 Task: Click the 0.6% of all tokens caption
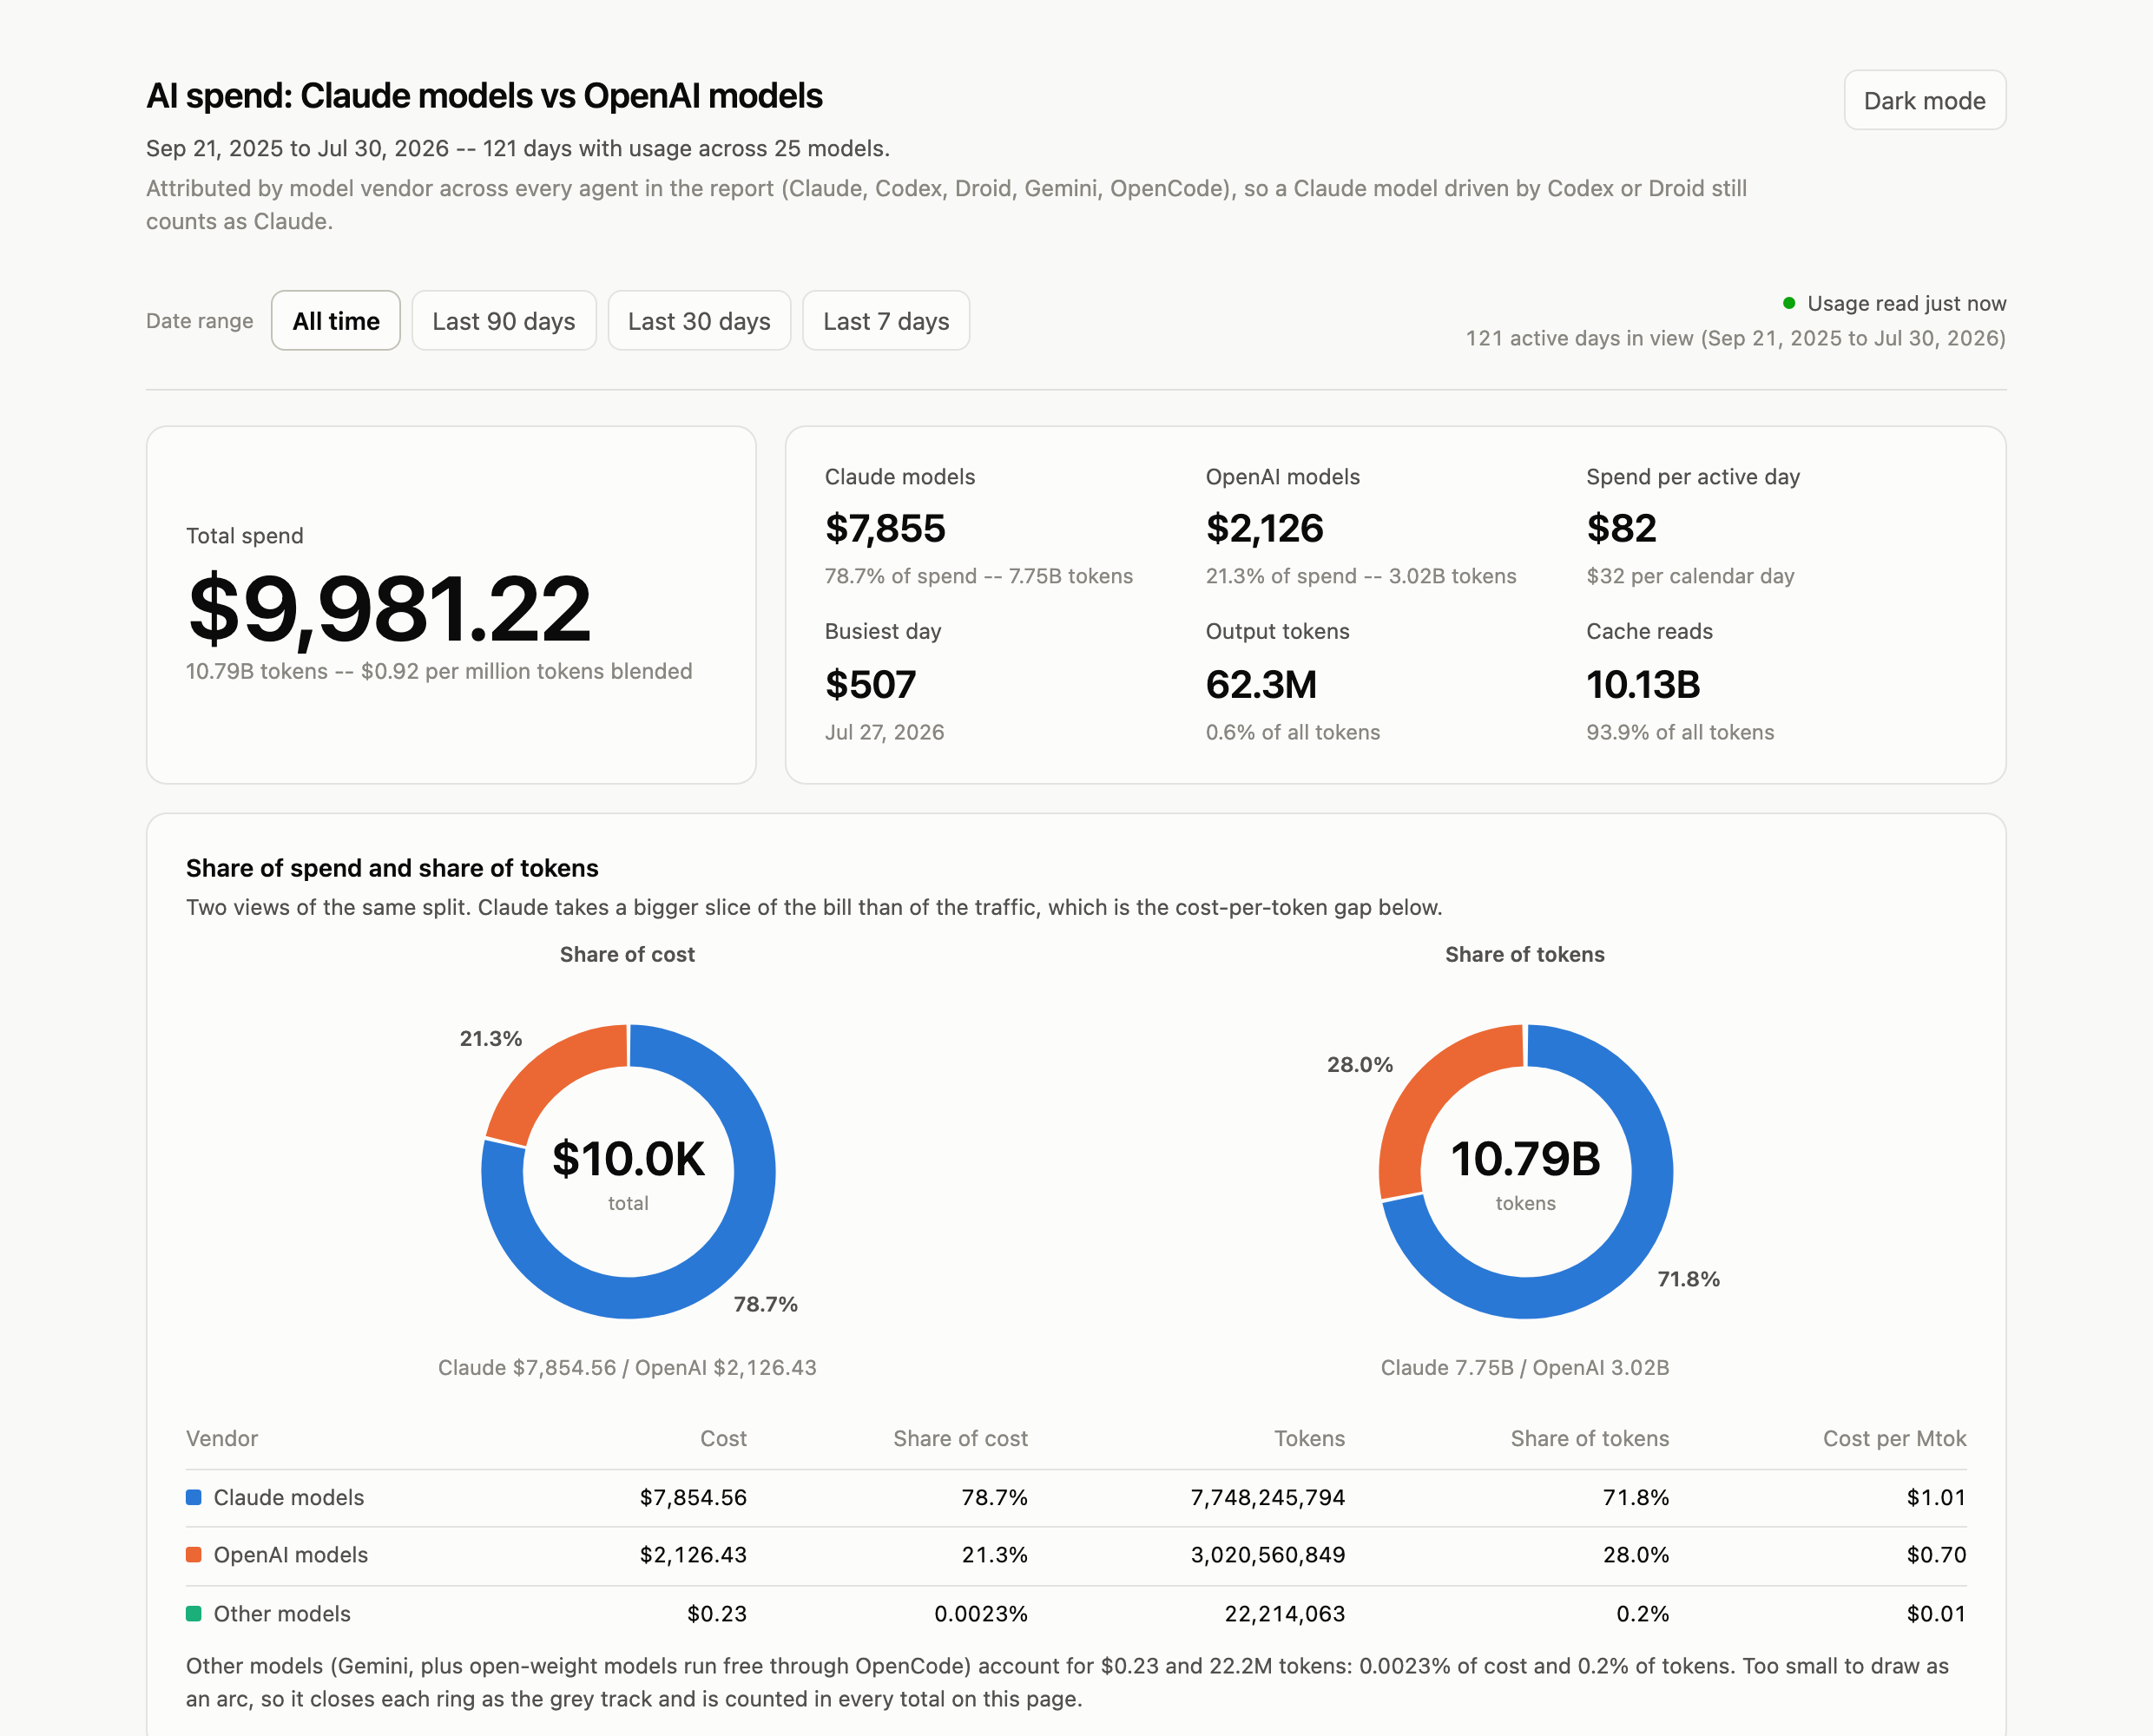(1292, 732)
